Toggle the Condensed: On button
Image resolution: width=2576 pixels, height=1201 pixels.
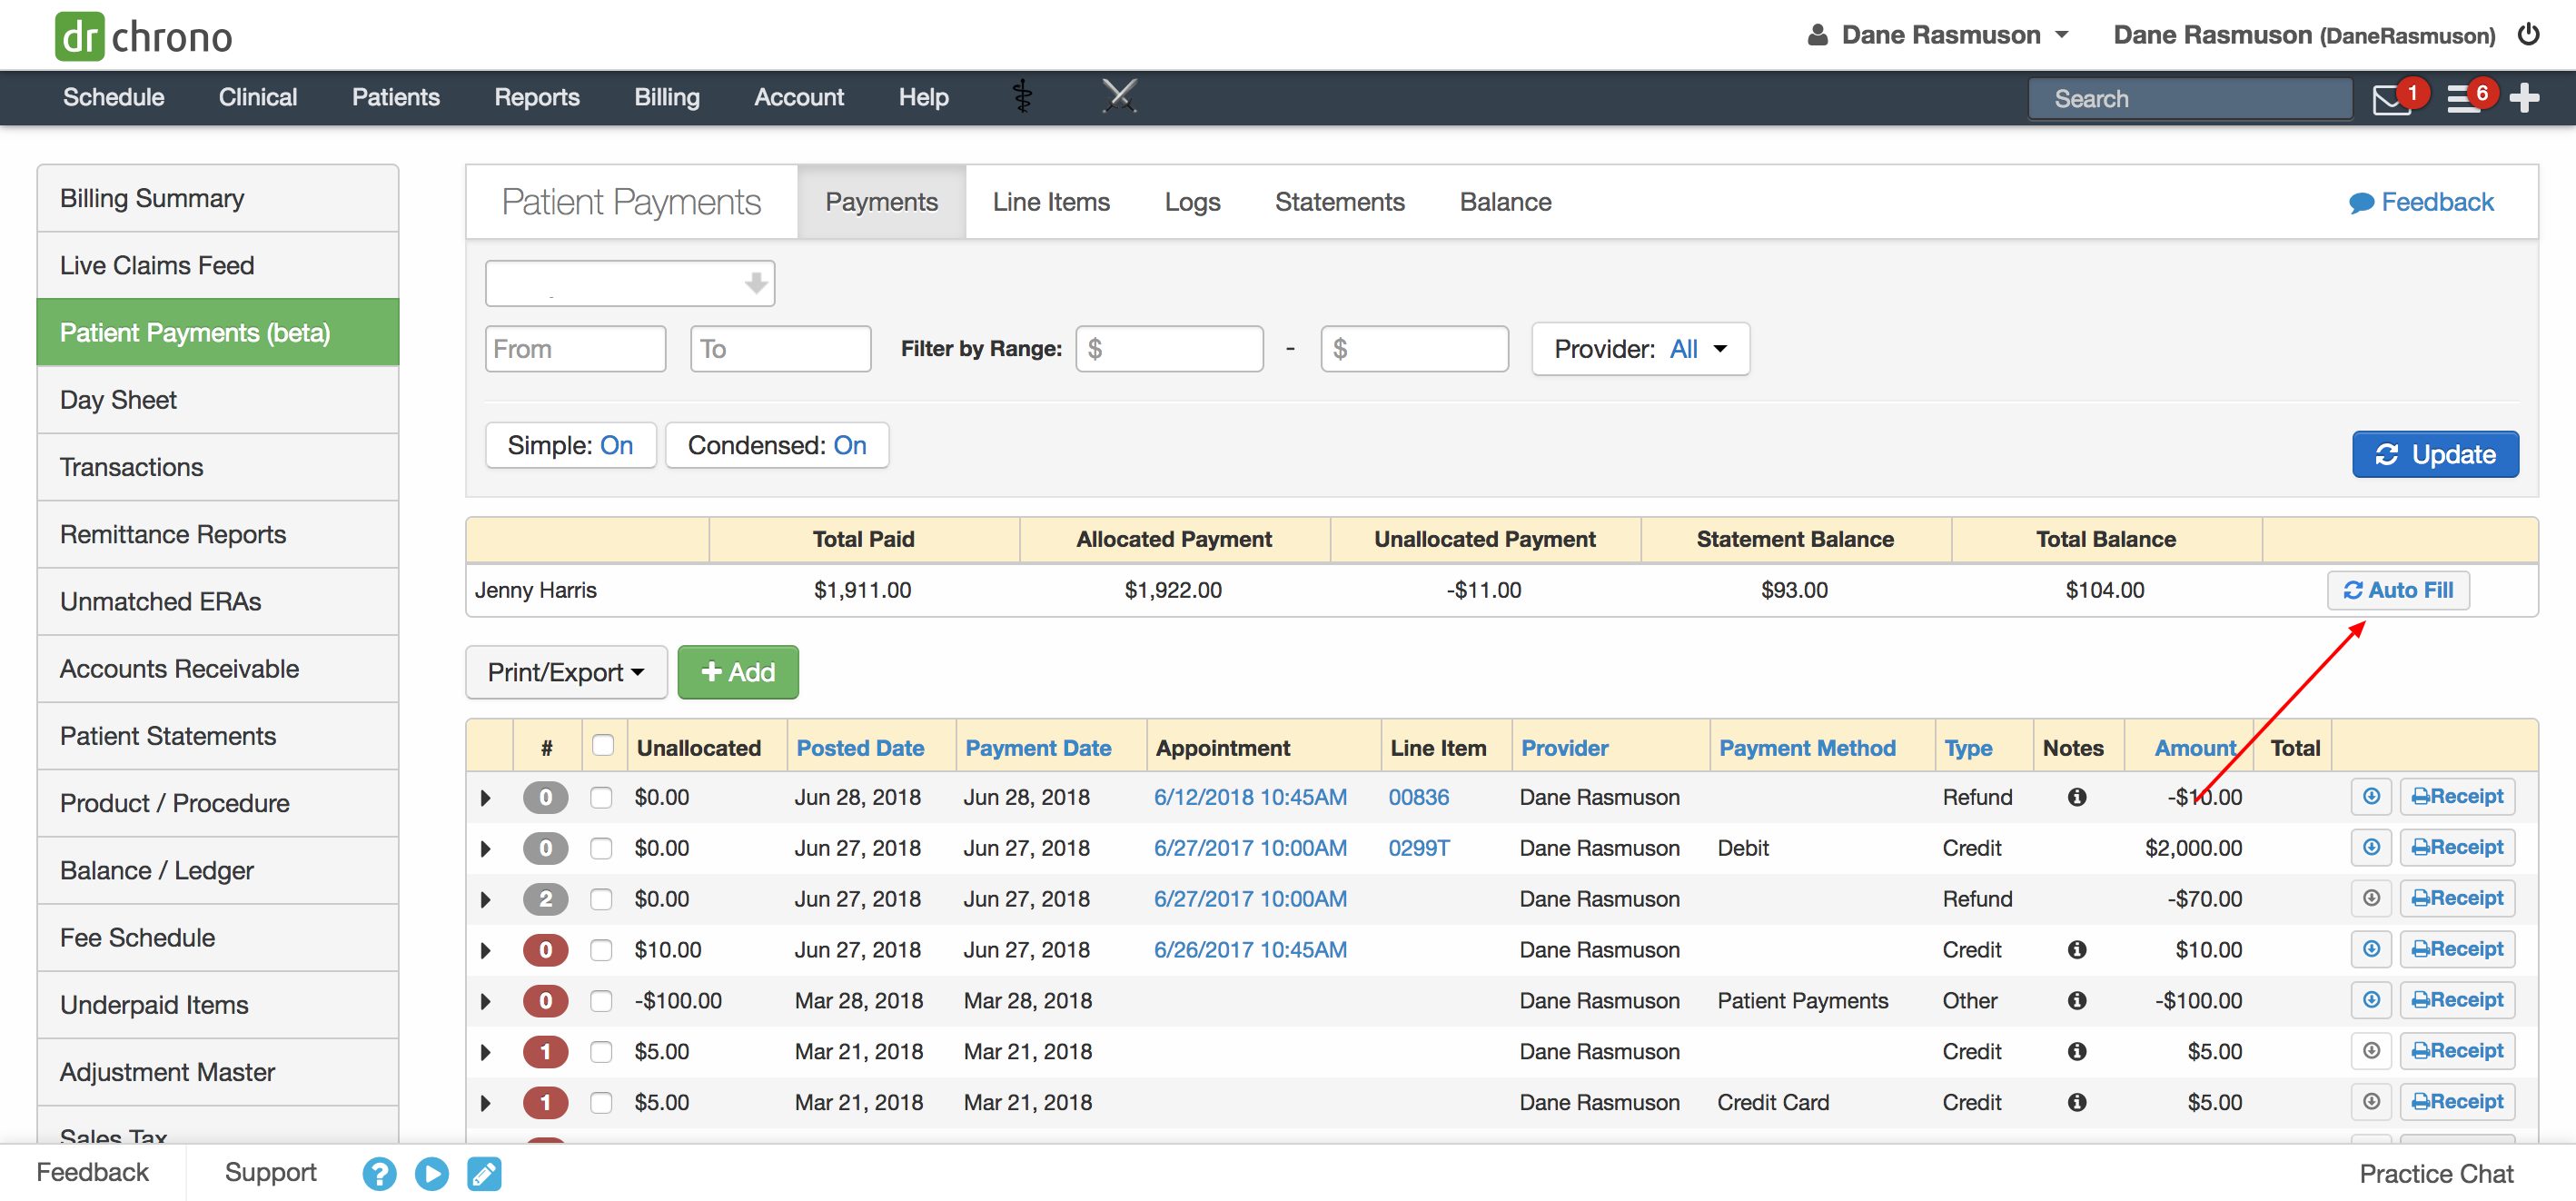(x=777, y=445)
